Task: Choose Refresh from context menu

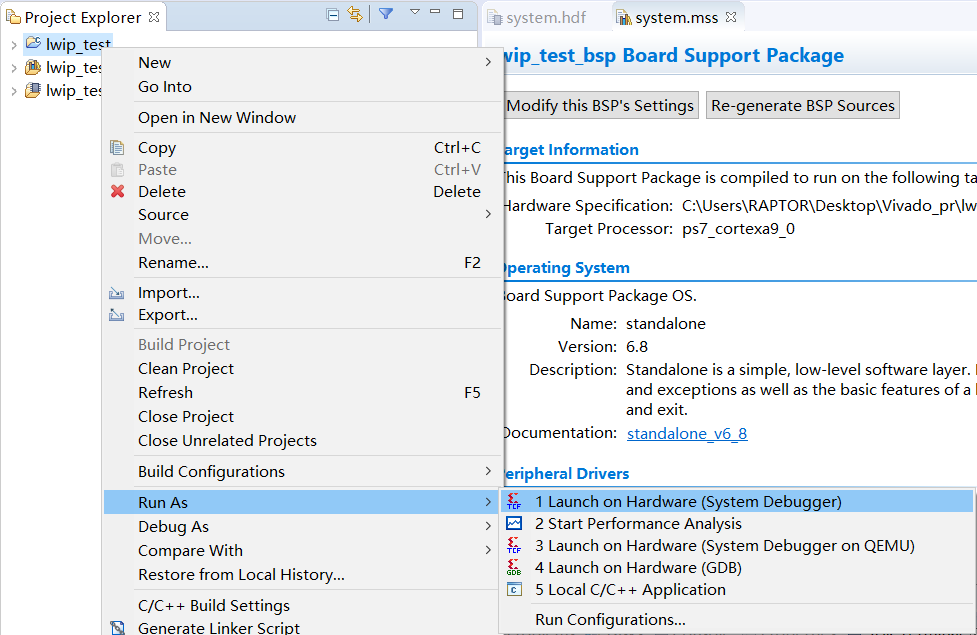Action: click(x=303, y=393)
